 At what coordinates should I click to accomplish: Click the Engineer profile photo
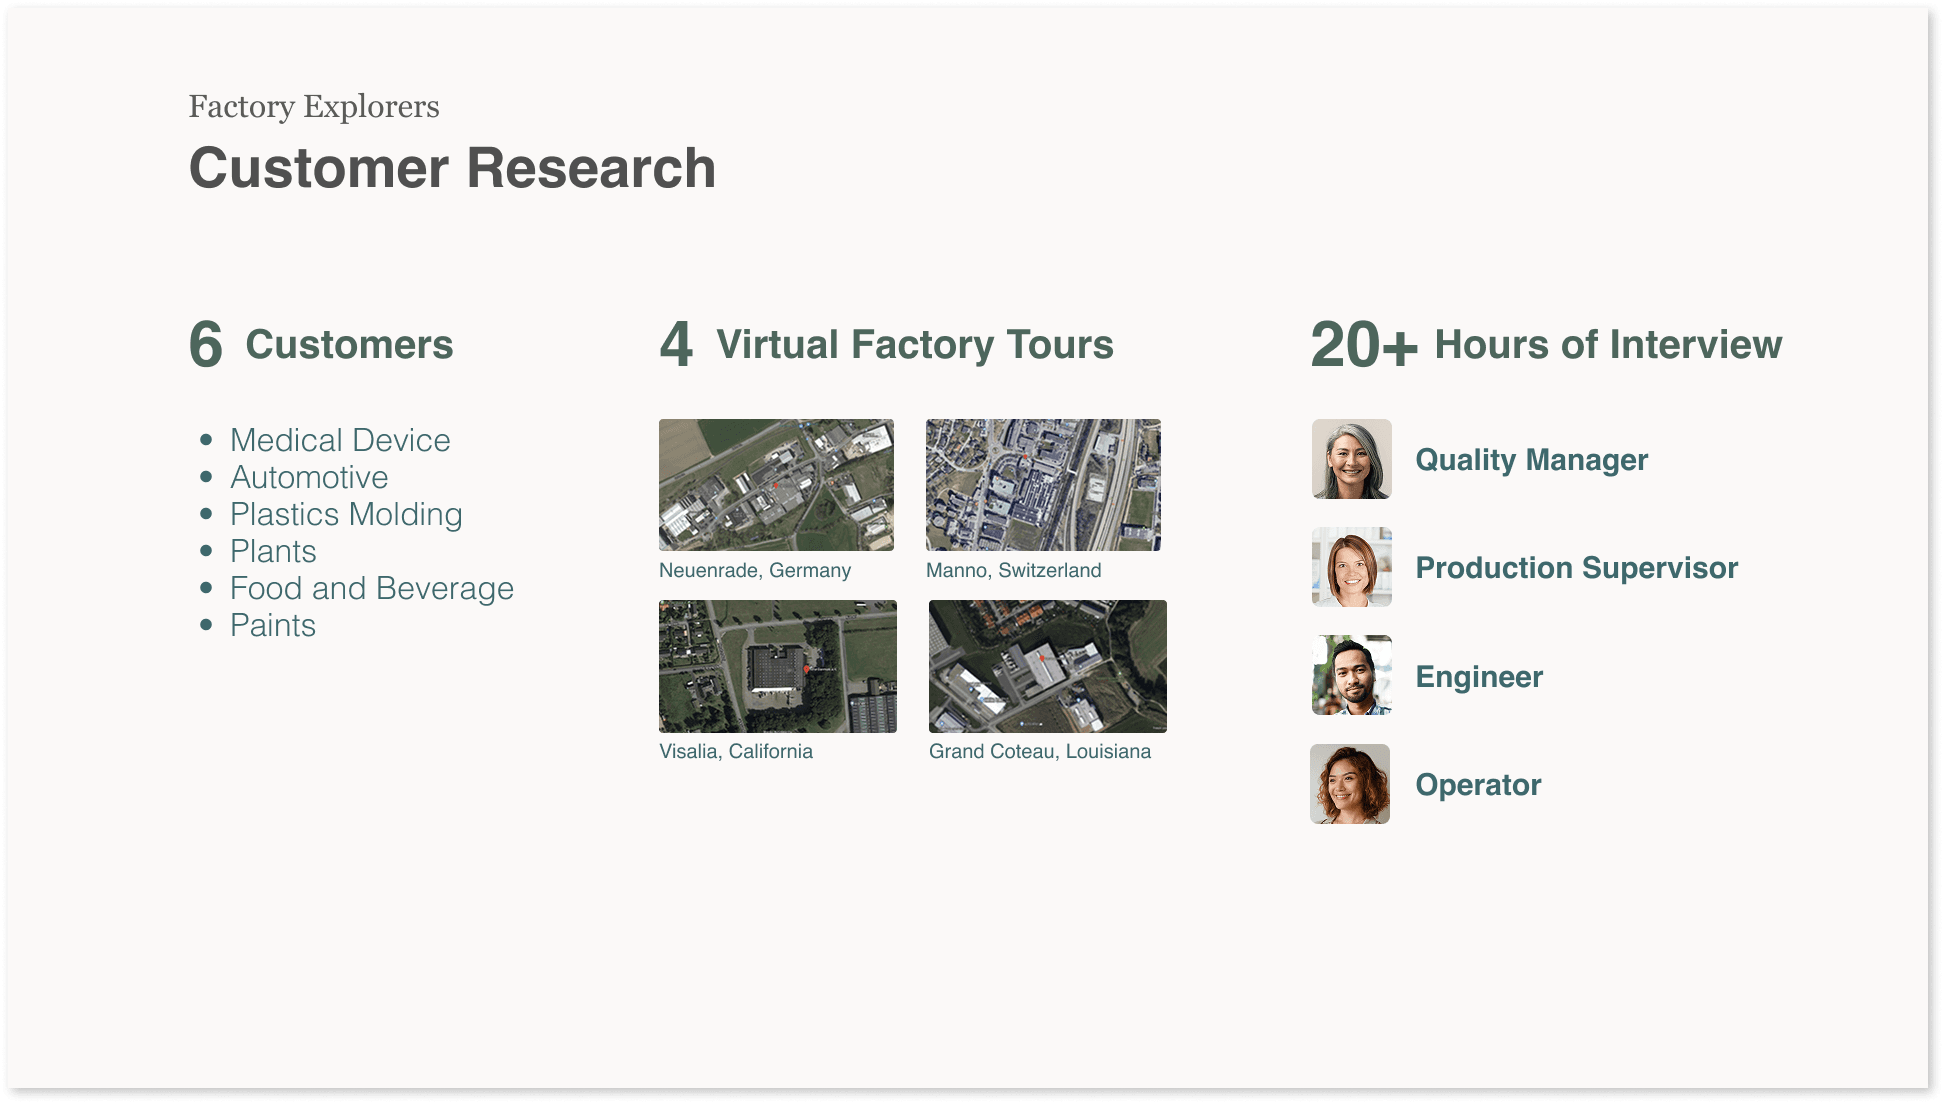(x=1351, y=675)
